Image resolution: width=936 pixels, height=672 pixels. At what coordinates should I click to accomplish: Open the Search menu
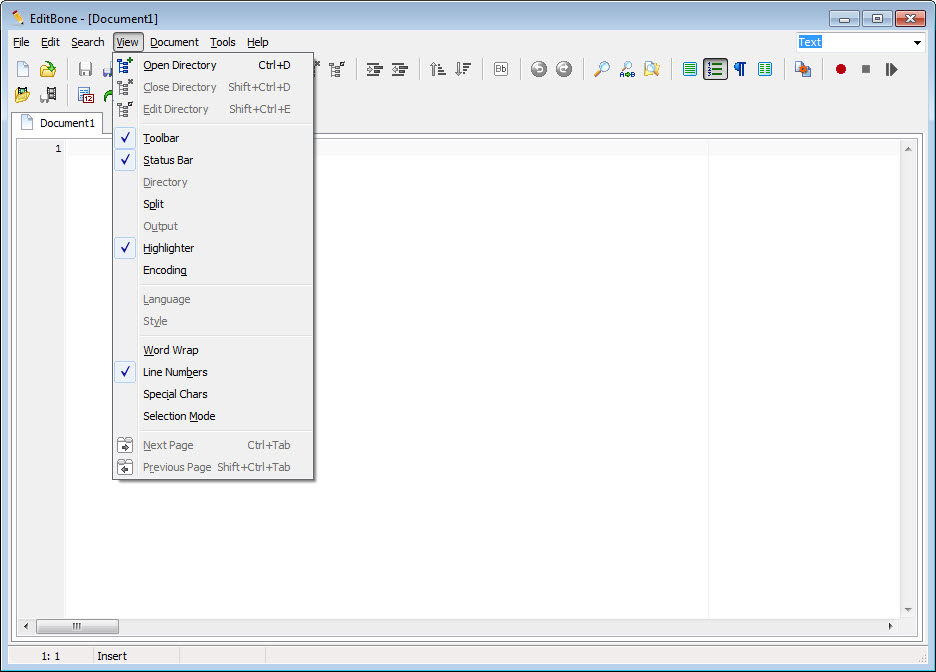coord(88,42)
